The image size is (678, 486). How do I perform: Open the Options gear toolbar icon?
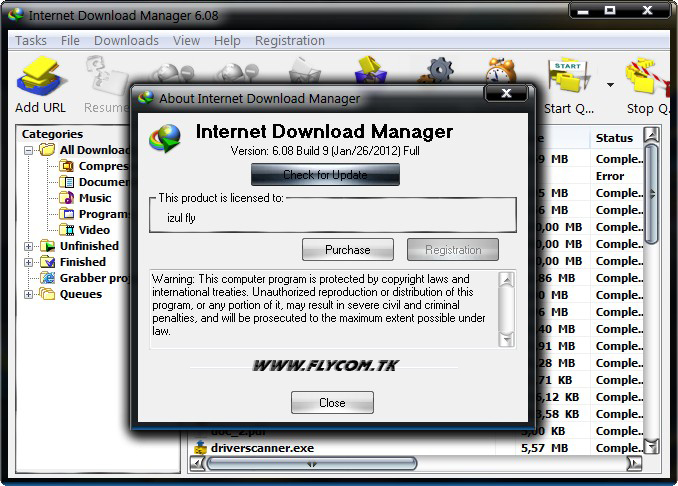click(436, 70)
